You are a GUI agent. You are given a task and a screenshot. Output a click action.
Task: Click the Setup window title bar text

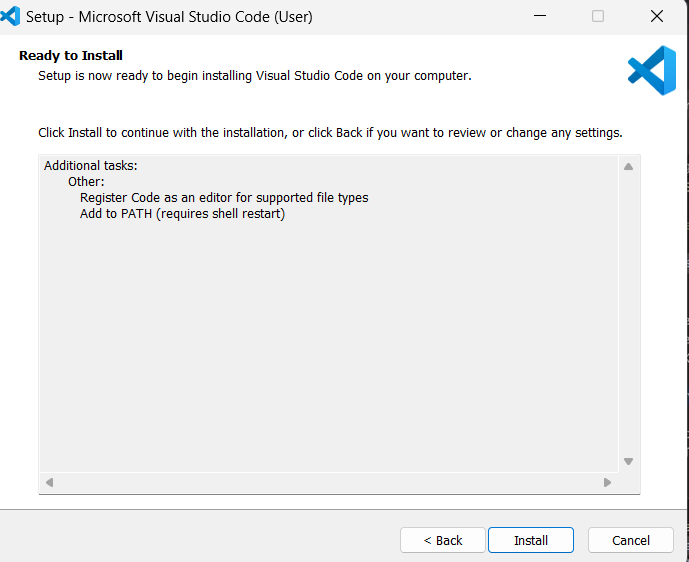click(x=169, y=17)
